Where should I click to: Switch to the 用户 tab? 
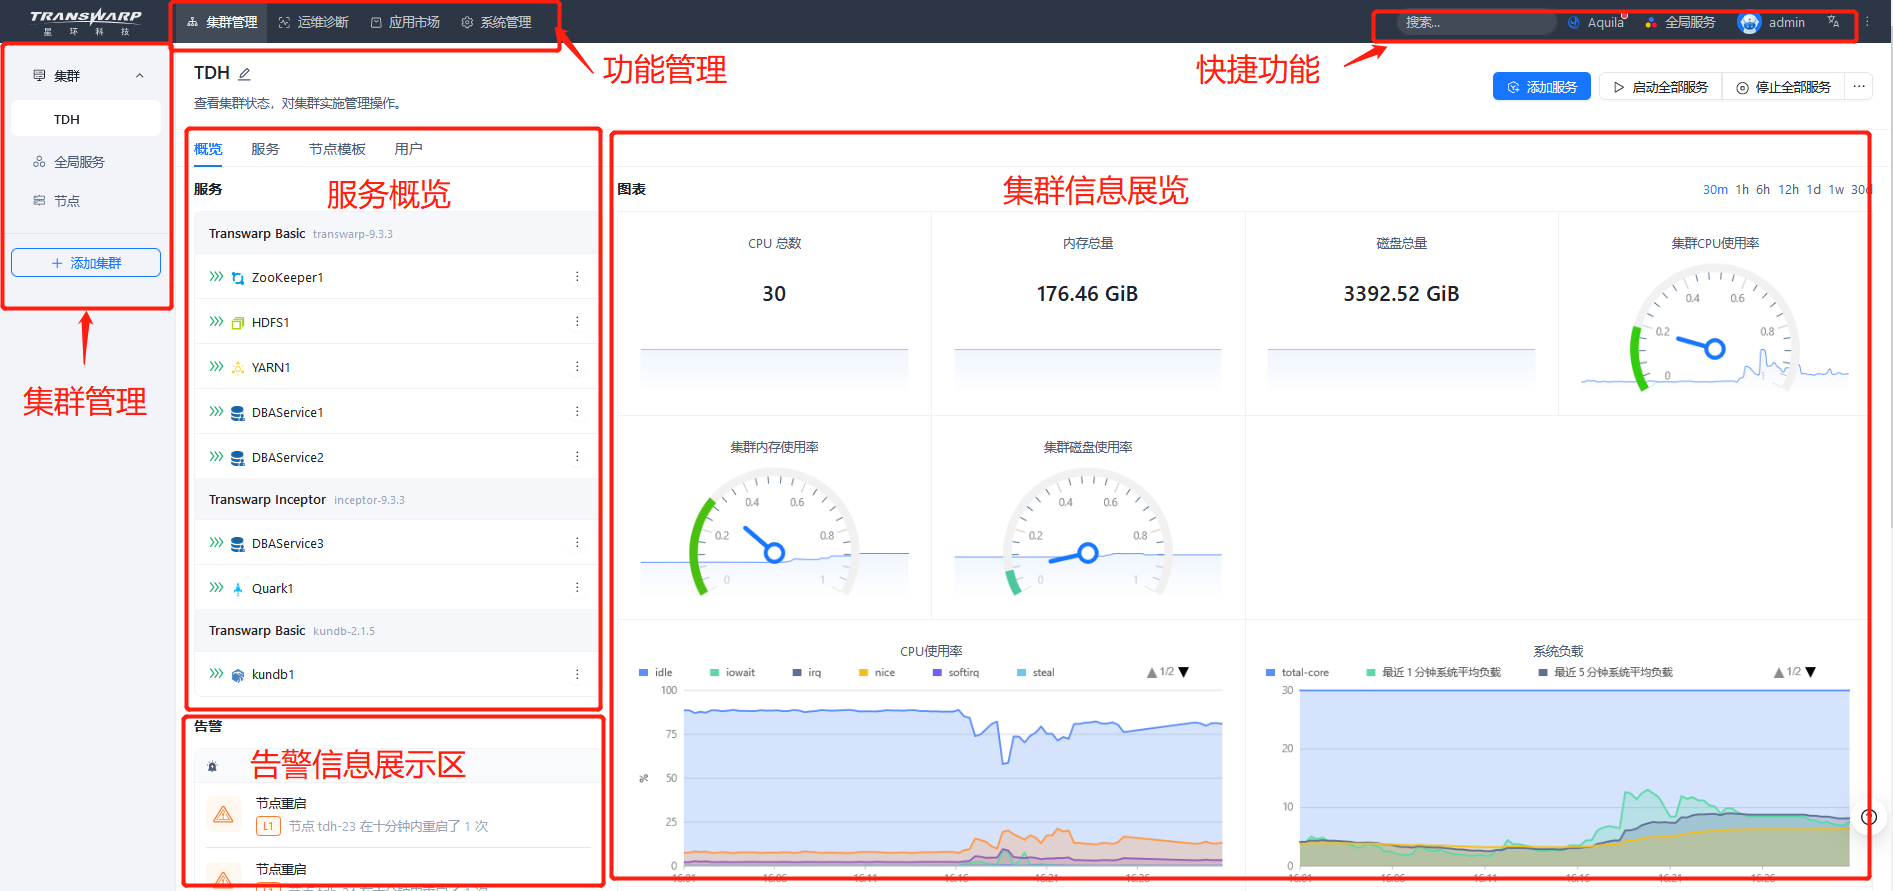[x=408, y=149]
